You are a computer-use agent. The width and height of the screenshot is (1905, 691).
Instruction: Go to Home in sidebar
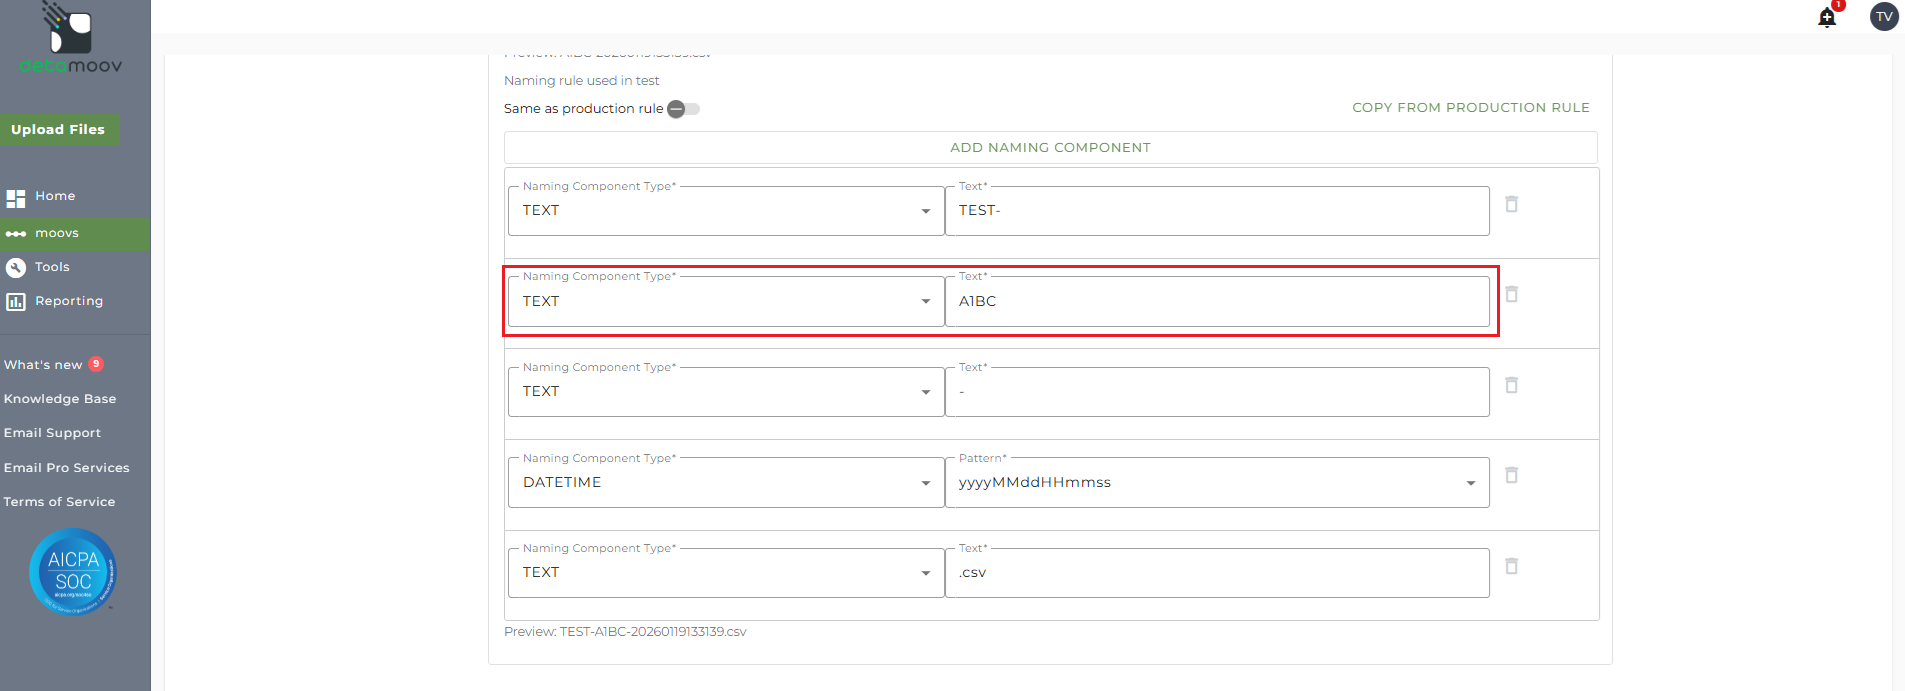click(55, 196)
